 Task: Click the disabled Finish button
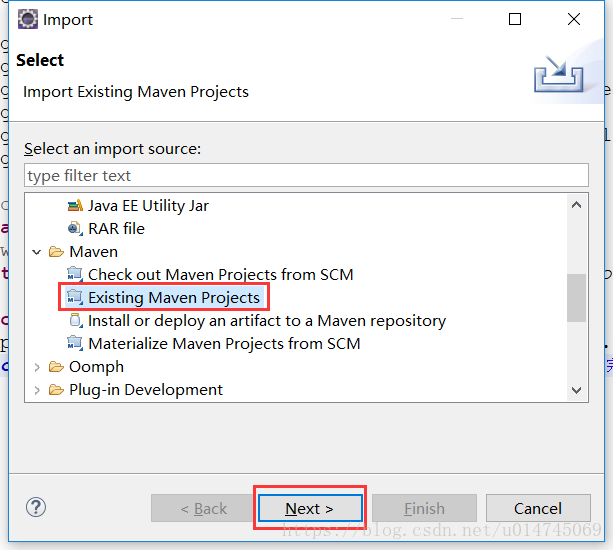(424, 508)
